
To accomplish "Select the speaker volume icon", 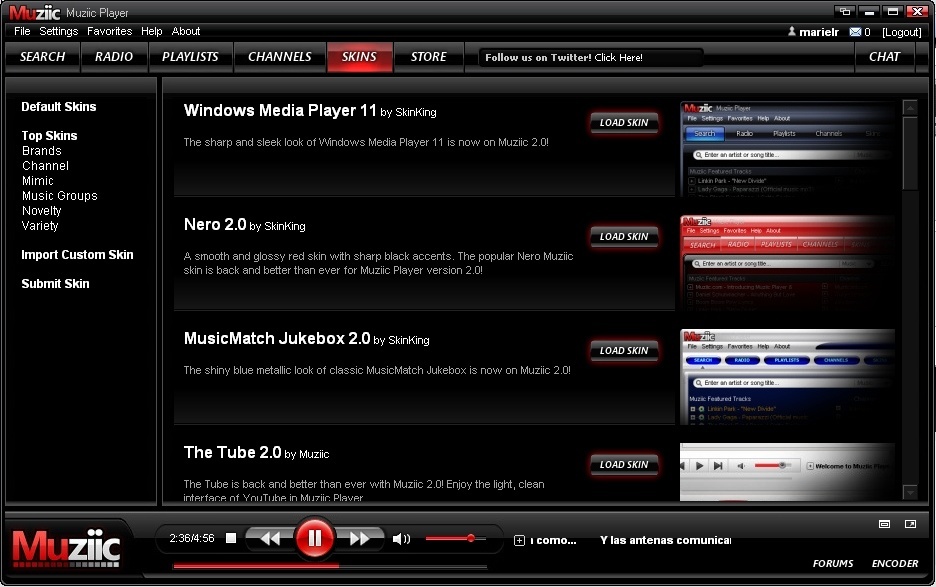I will (400, 538).
